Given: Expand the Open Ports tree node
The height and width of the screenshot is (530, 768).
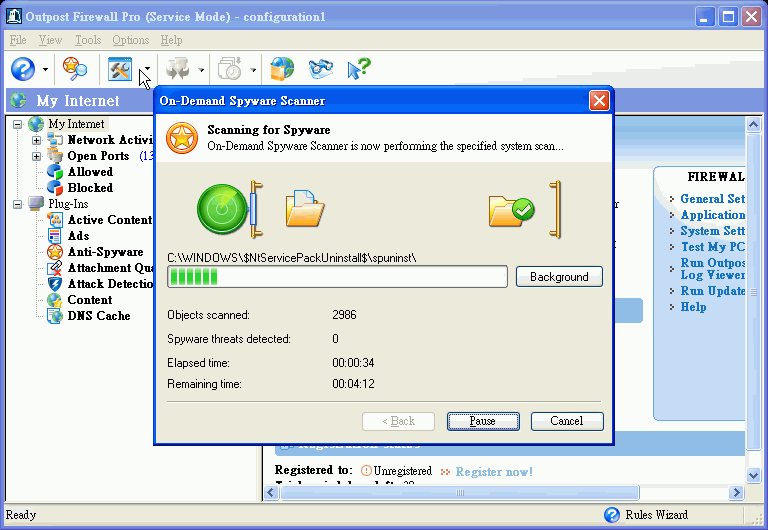Looking at the screenshot, I should [x=36, y=157].
